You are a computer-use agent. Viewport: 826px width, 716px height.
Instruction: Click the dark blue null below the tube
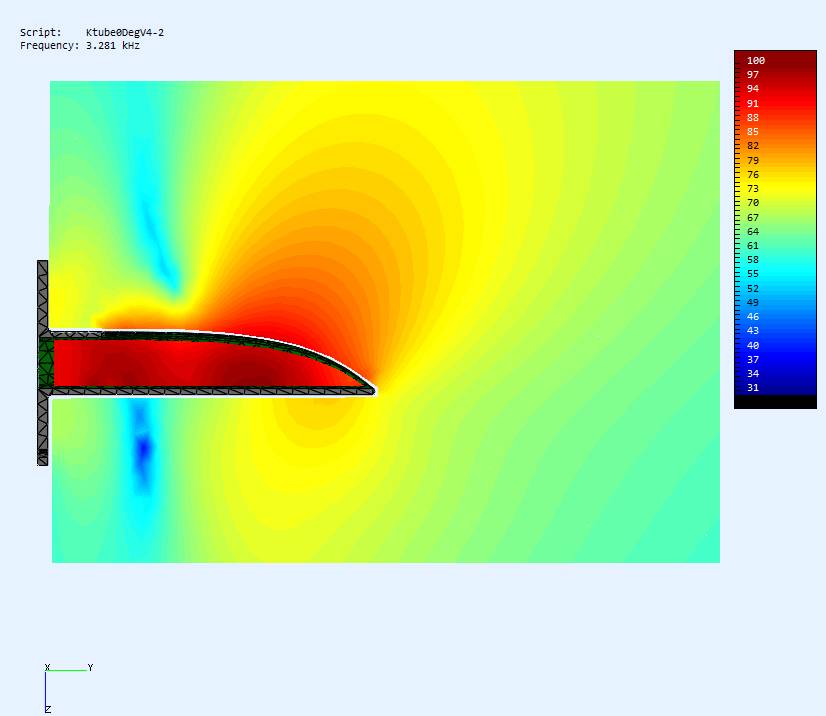pos(143,448)
